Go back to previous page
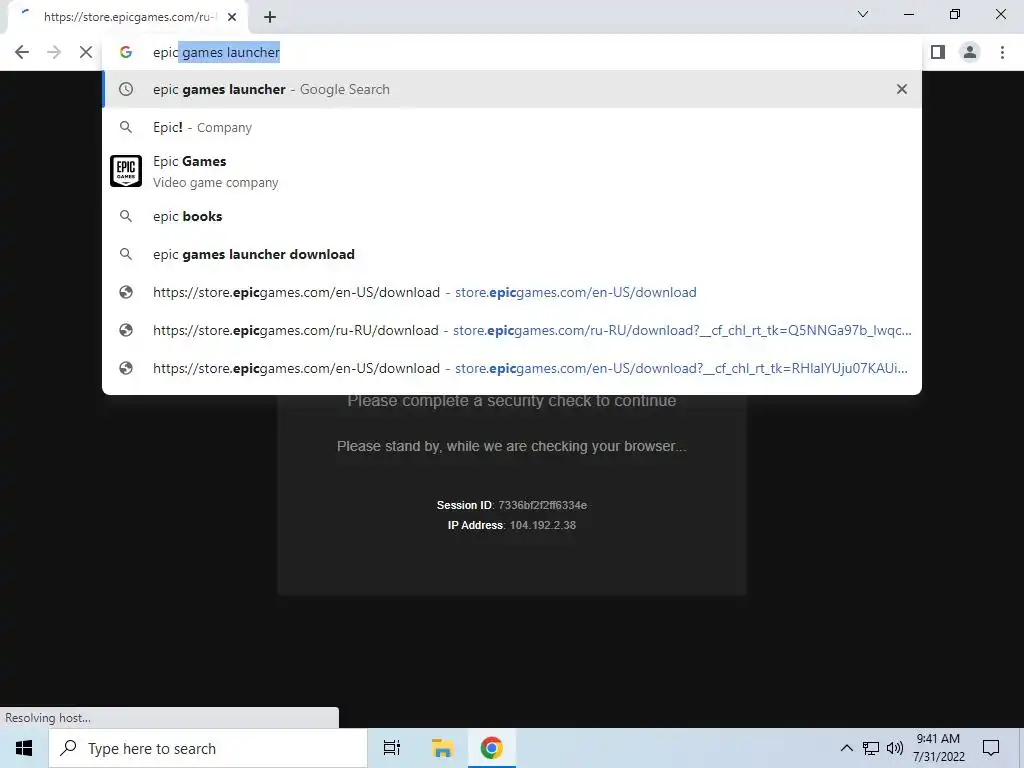The height and width of the screenshot is (768, 1024). pyautogui.click(x=22, y=52)
